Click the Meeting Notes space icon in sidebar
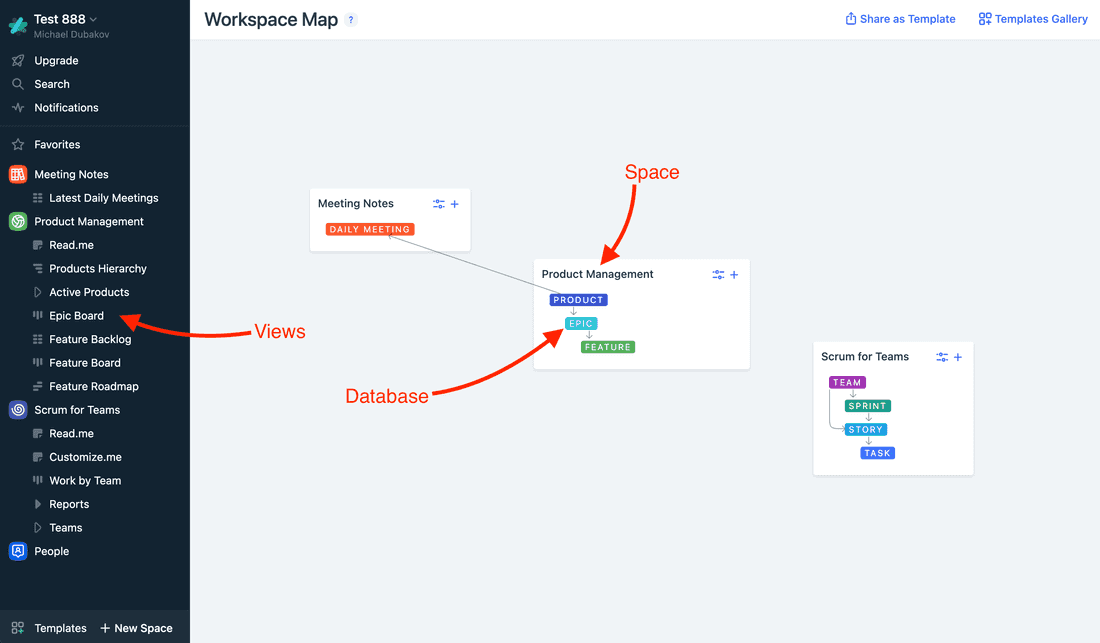 coord(18,174)
